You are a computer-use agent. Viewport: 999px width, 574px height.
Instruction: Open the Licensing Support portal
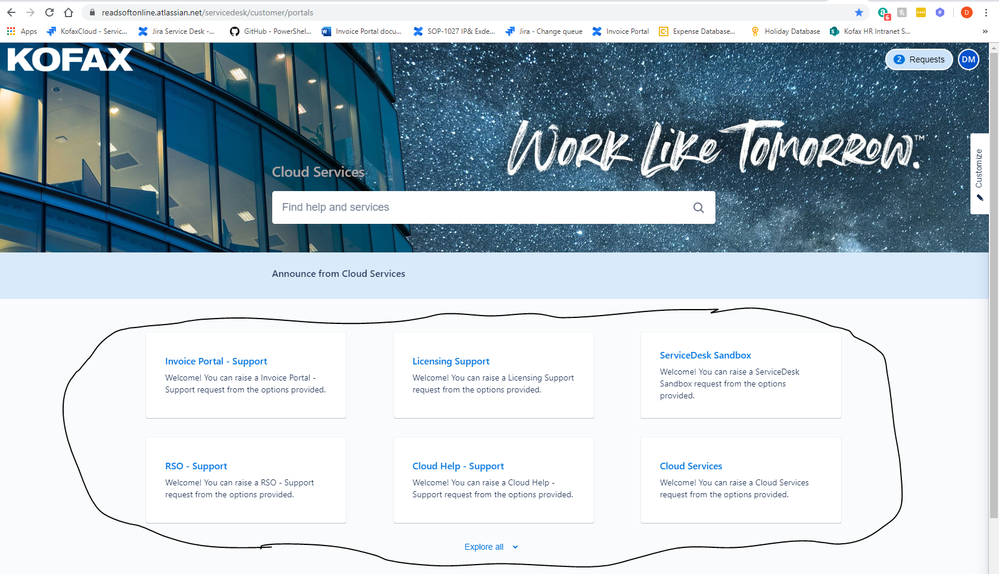click(x=494, y=375)
